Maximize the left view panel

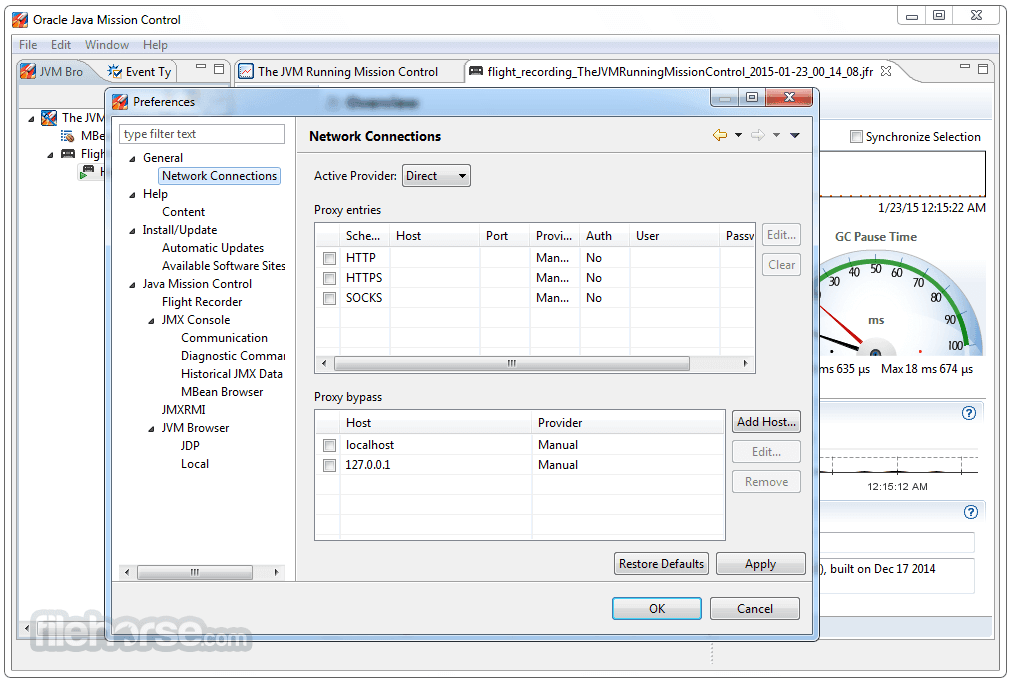click(x=219, y=68)
